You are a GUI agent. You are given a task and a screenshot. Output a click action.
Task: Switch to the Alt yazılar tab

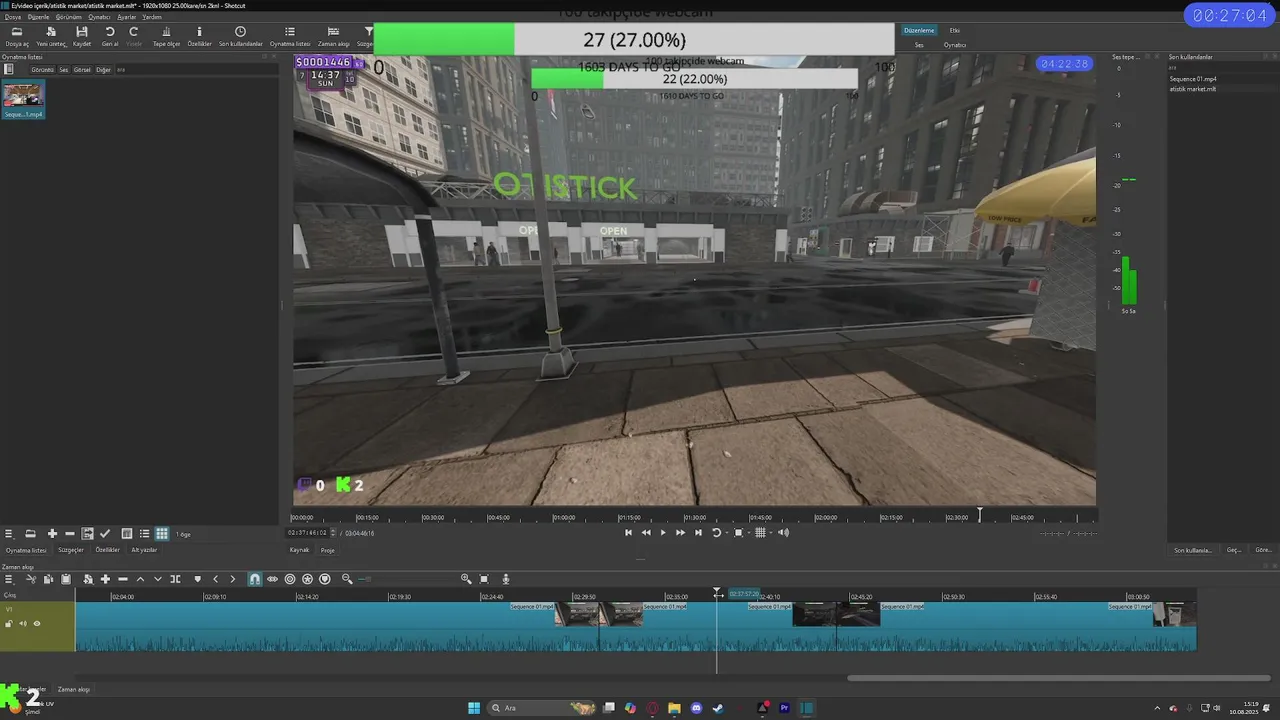(145, 550)
